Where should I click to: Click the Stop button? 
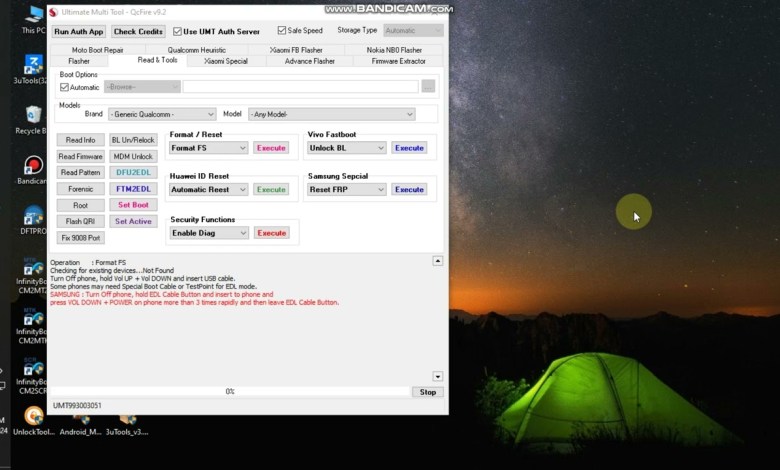(428, 392)
